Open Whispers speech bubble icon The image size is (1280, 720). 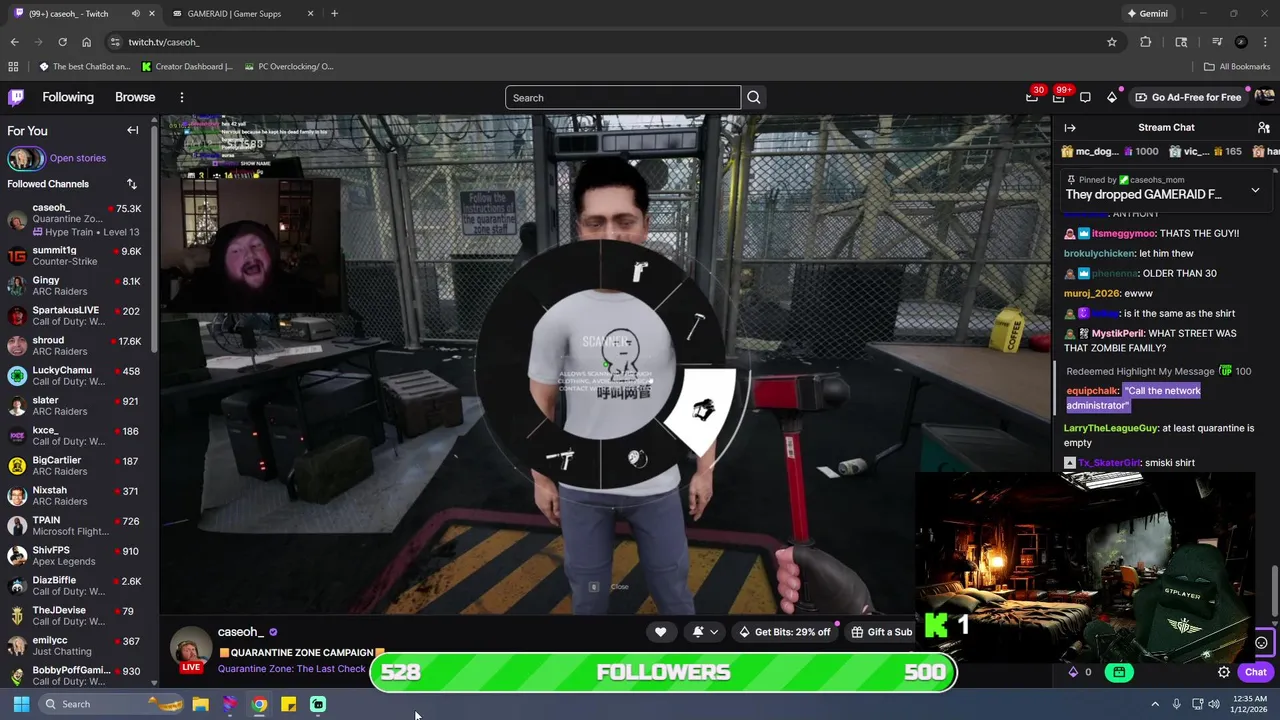[1085, 97]
